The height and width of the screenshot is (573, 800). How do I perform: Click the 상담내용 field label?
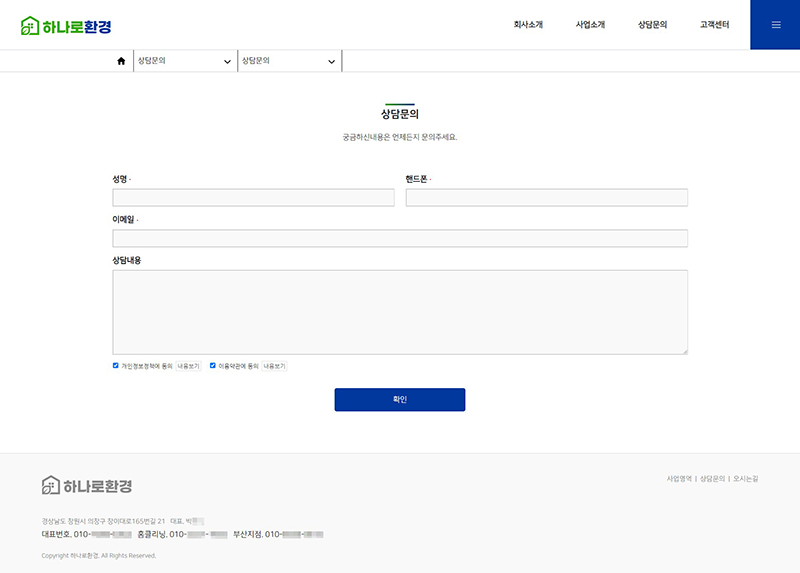[127, 260]
